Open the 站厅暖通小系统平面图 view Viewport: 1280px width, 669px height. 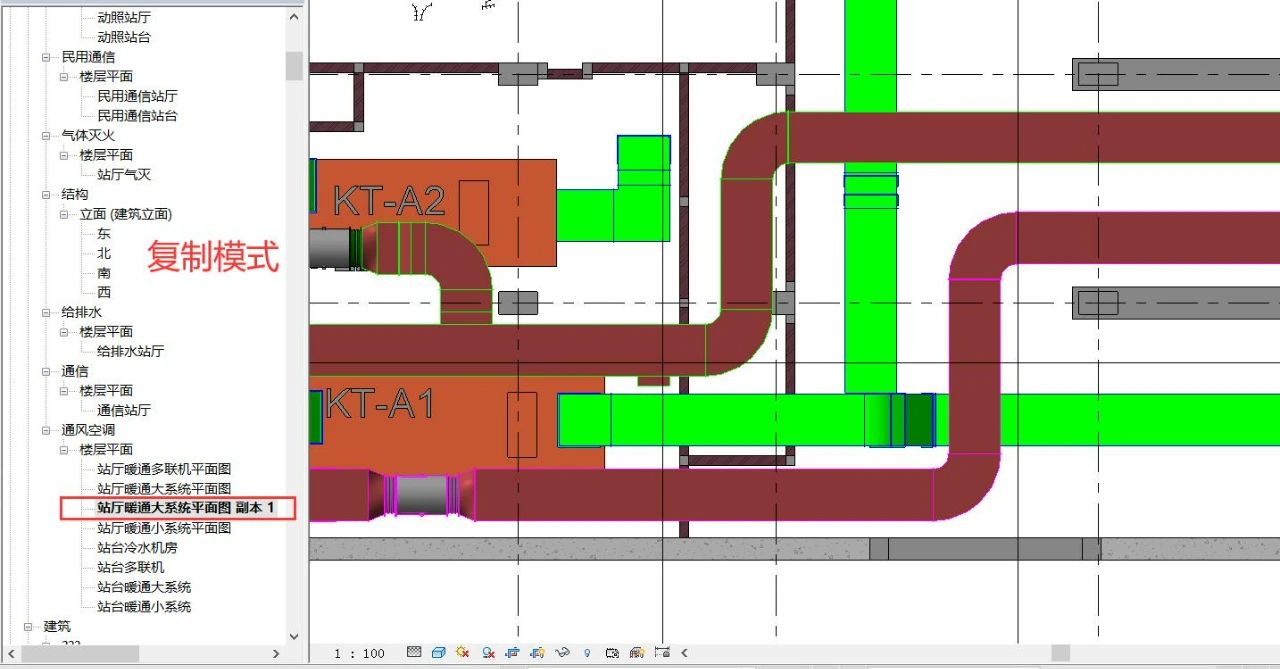165,528
